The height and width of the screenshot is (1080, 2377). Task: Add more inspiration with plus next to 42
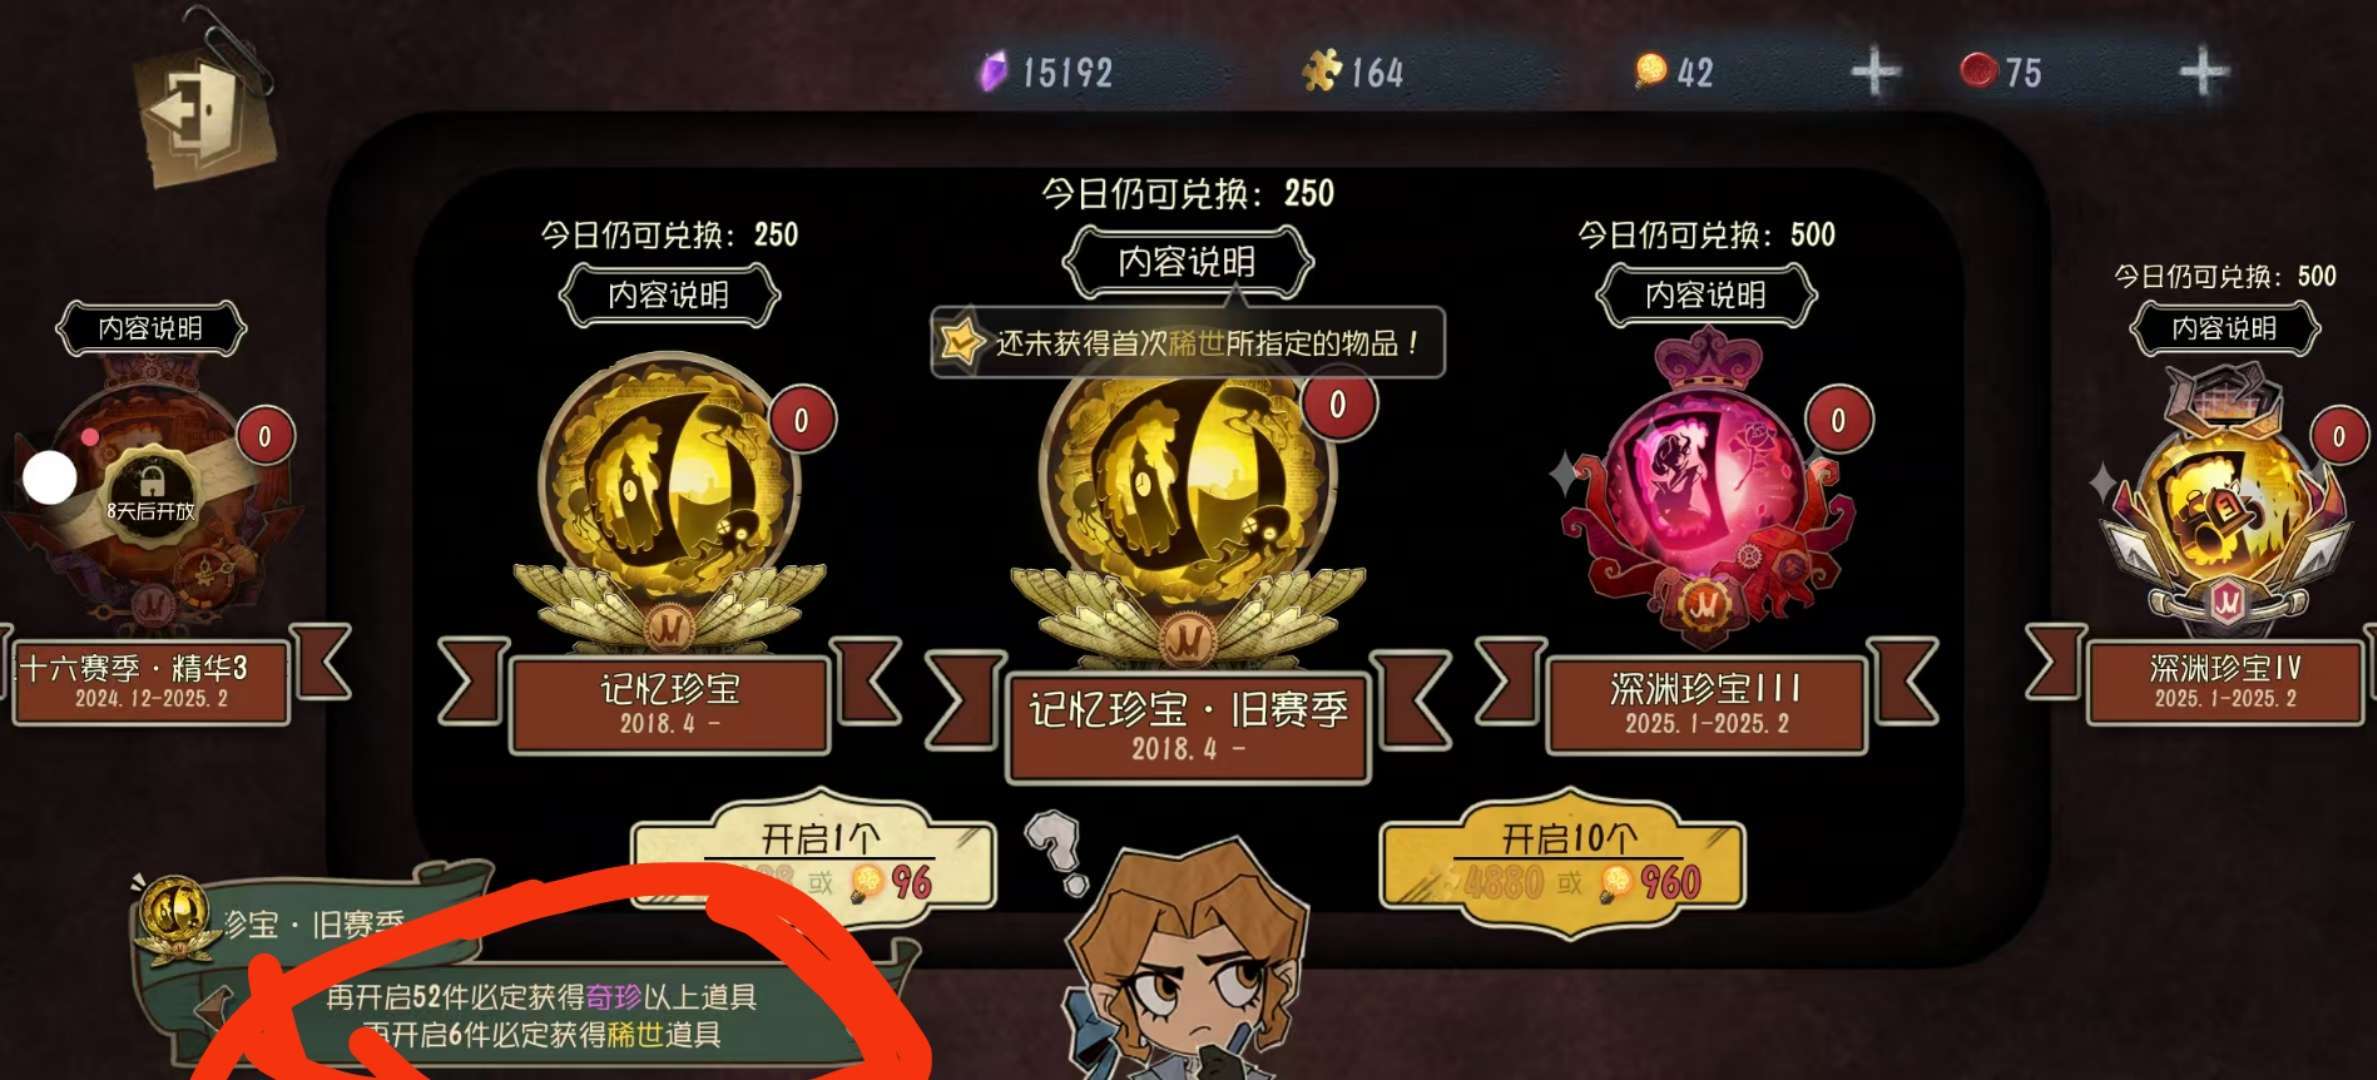click(1875, 72)
